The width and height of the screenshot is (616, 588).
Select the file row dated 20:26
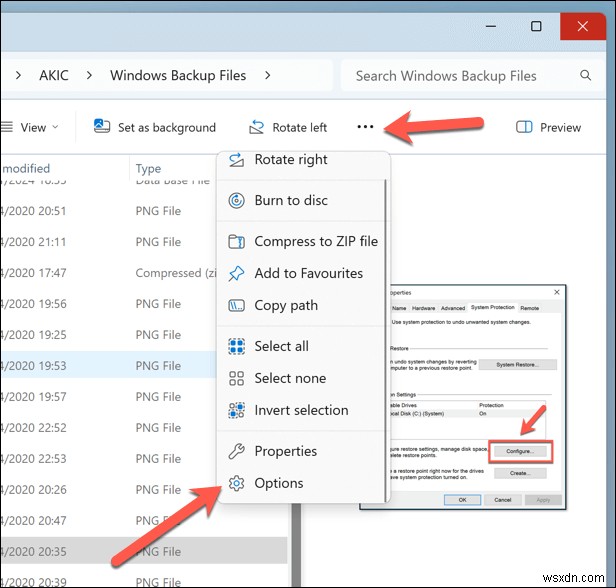pos(108,490)
